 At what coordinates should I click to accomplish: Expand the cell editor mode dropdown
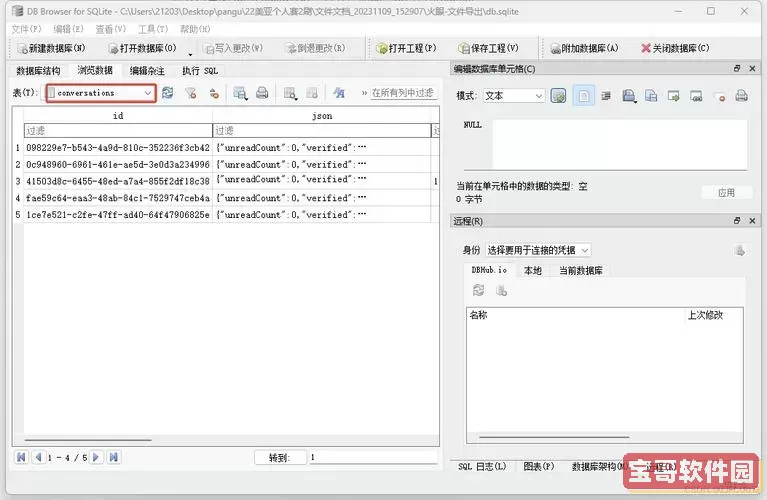click(514, 95)
